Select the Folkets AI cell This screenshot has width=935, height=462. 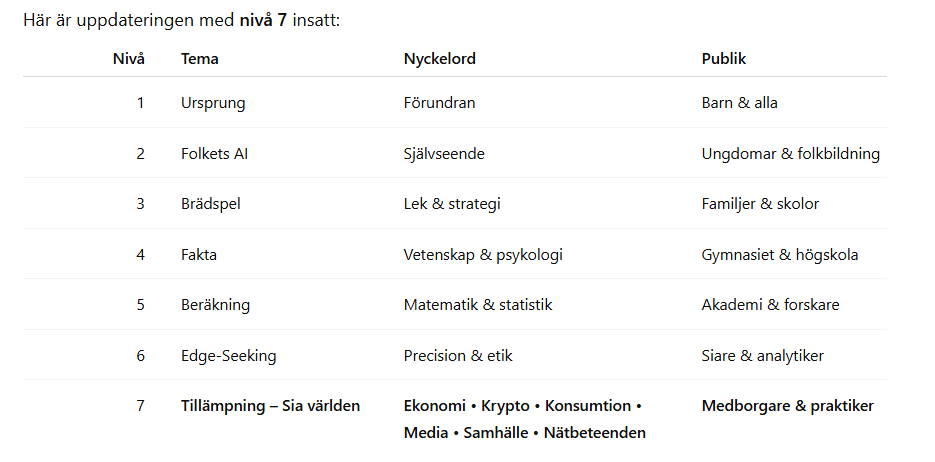pos(215,154)
